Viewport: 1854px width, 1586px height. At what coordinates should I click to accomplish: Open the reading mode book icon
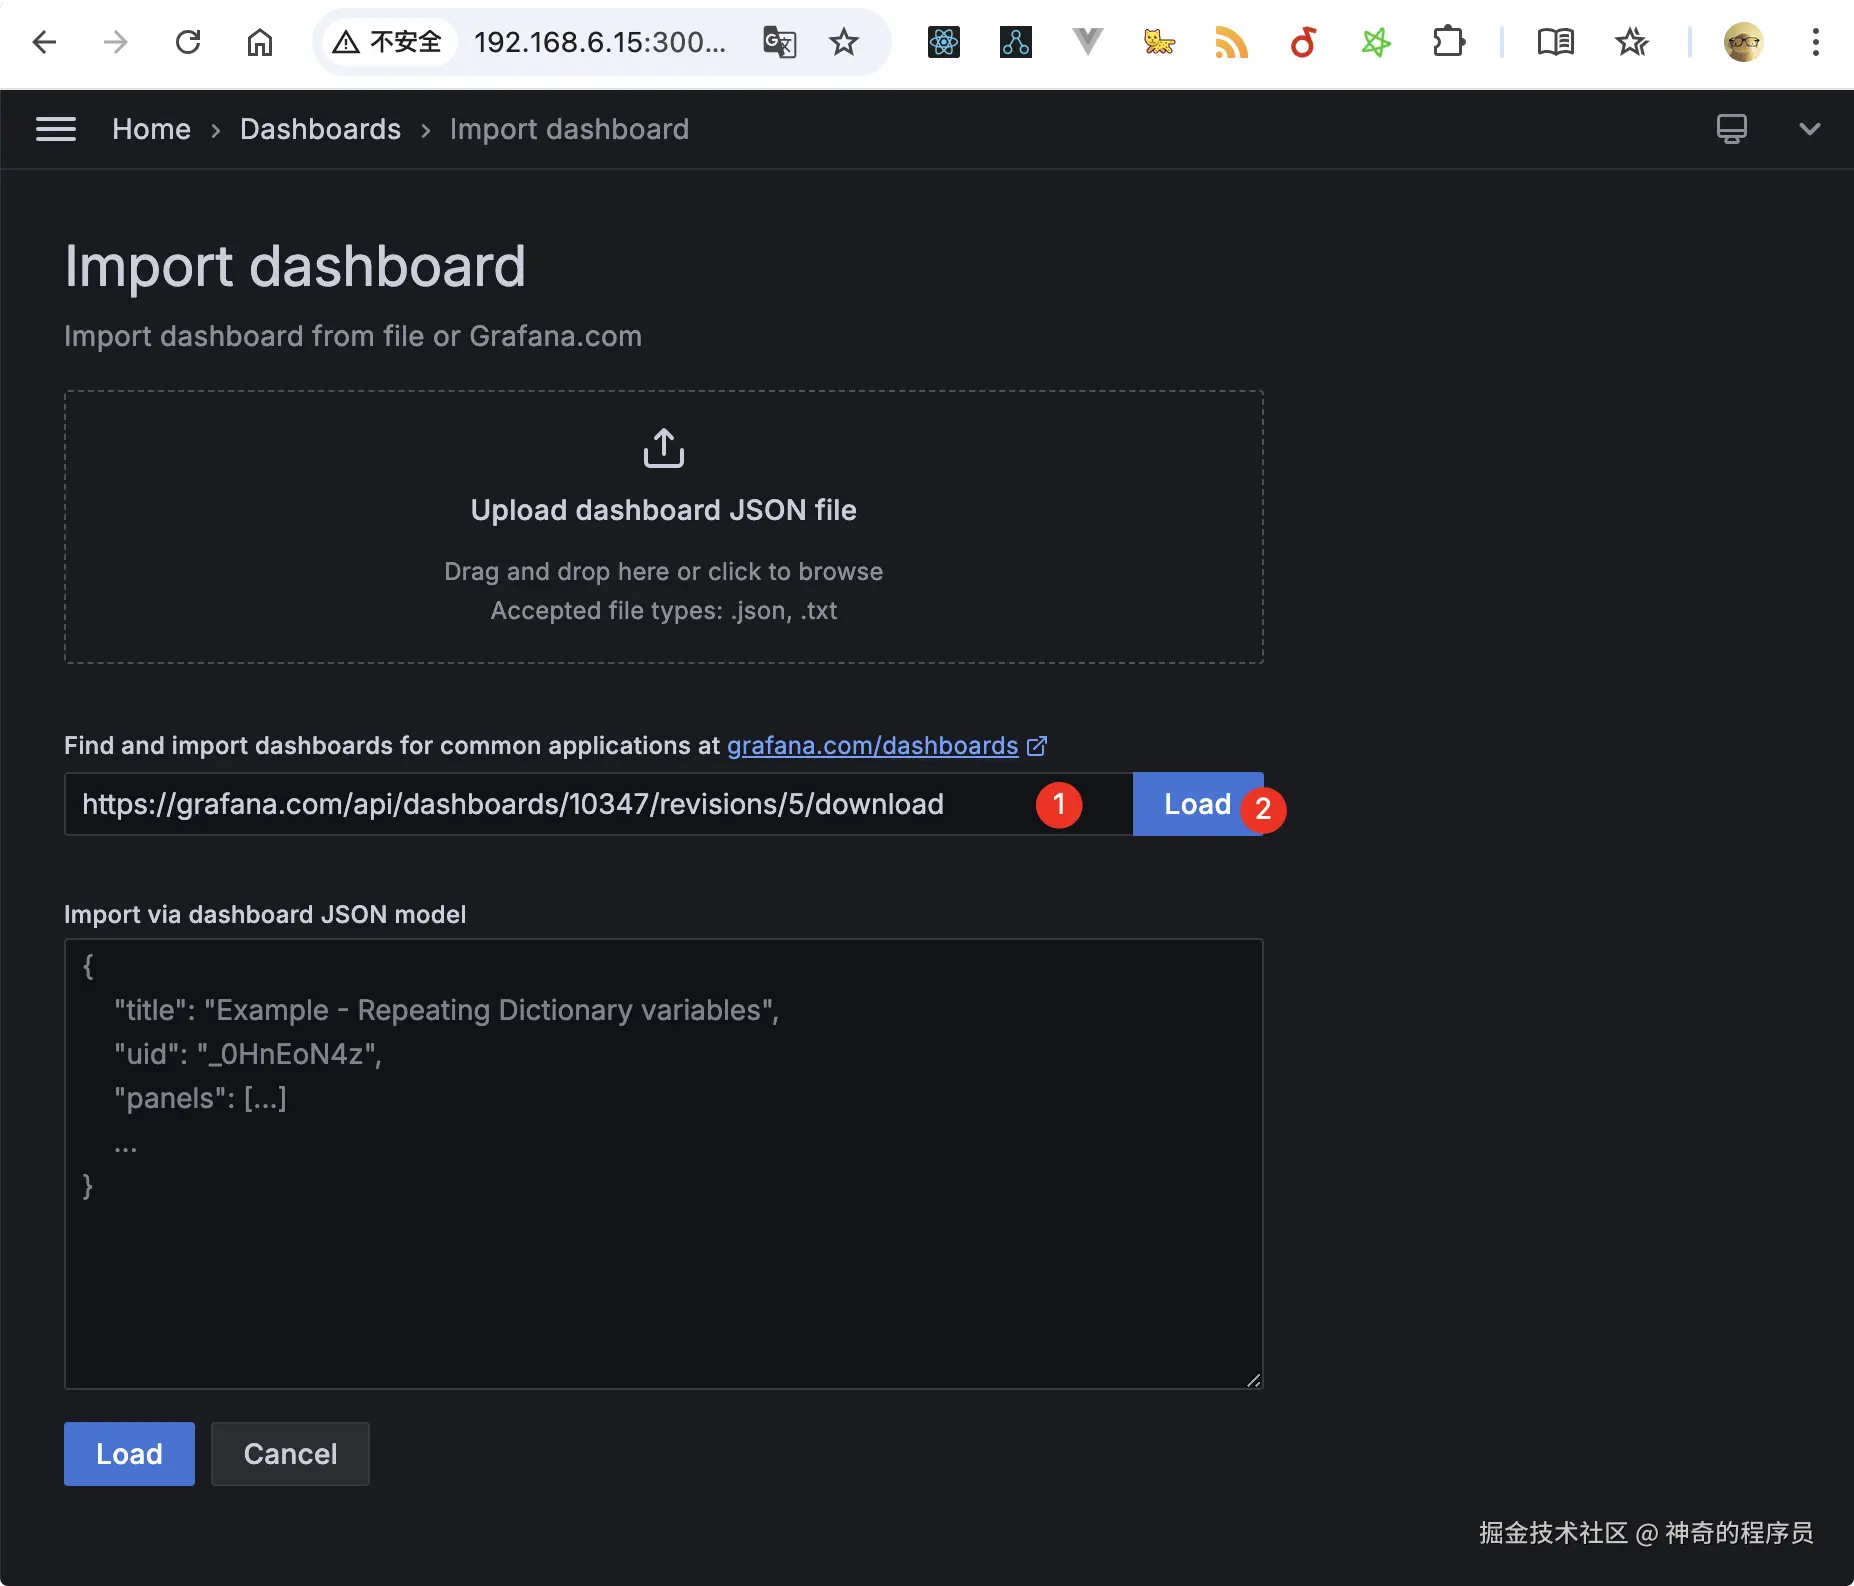[1556, 42]
